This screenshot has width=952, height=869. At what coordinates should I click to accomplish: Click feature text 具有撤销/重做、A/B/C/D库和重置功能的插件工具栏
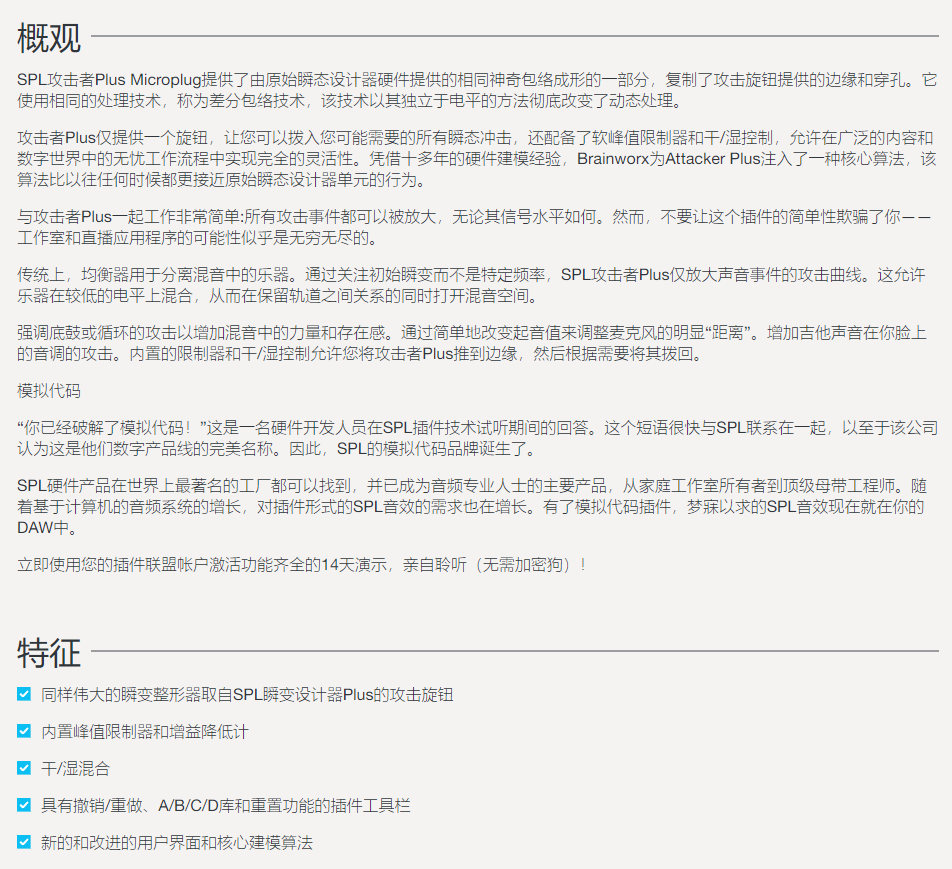coord(225,805)
